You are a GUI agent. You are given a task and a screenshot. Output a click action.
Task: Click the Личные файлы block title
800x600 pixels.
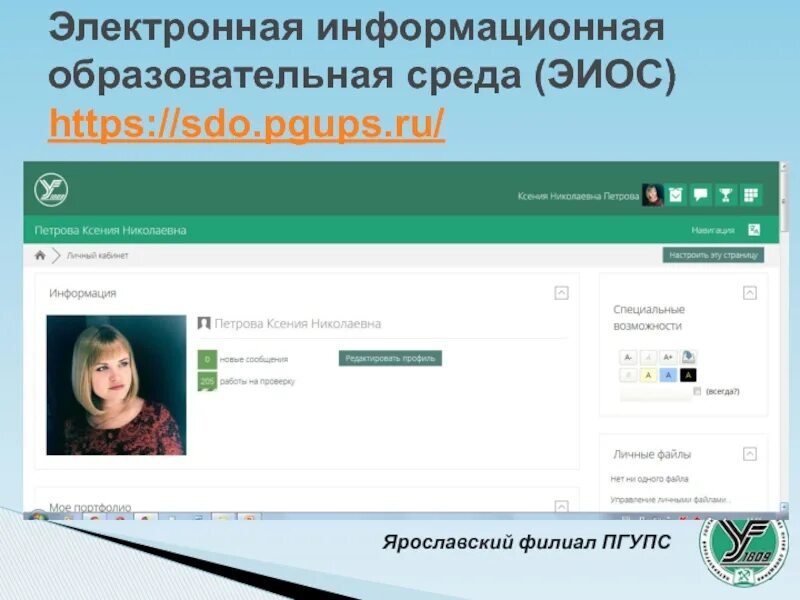point(652,454)
